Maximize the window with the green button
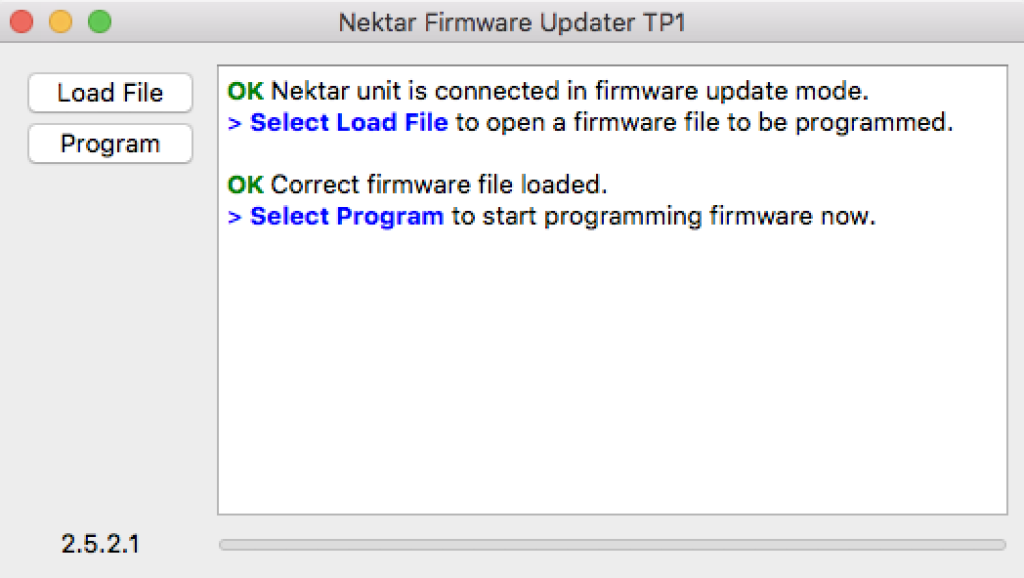Screen dimensions: 1024x578 click(99, 21)
